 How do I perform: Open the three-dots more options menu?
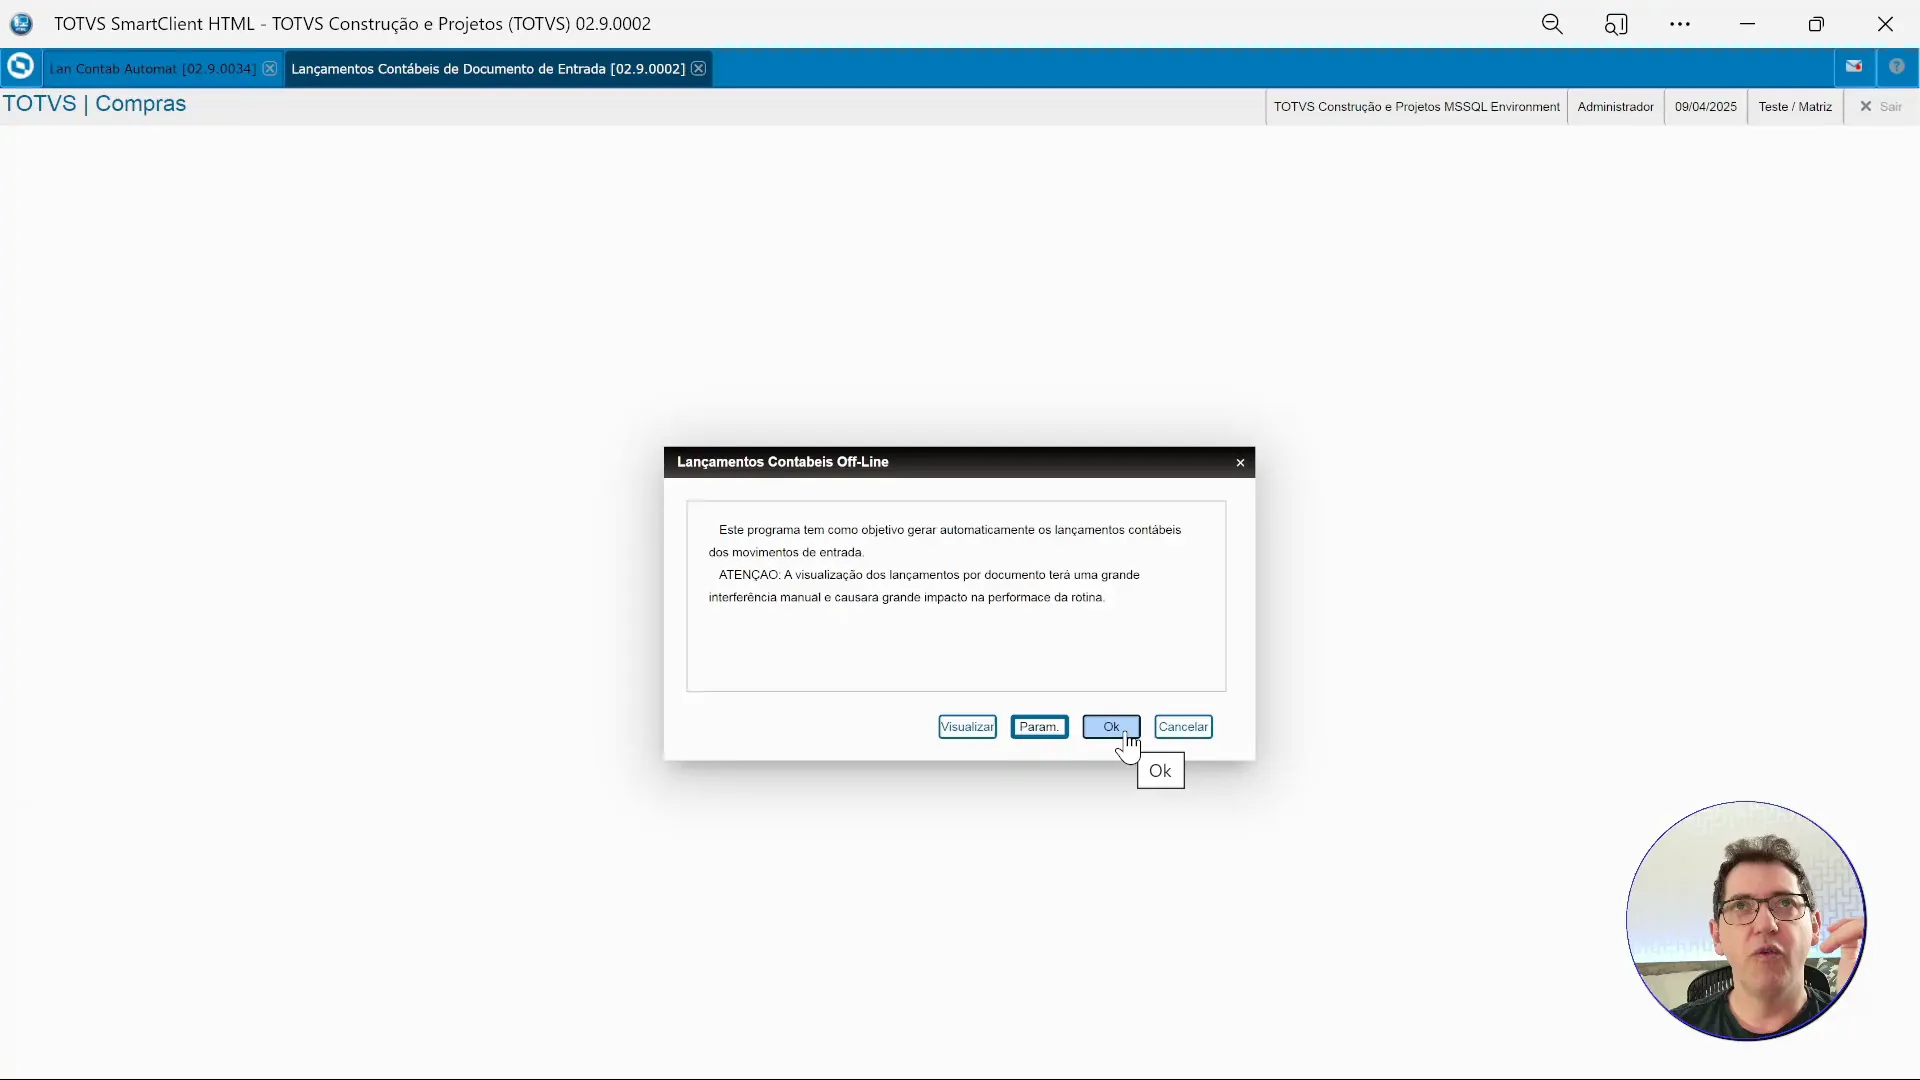click(1680, 24)
